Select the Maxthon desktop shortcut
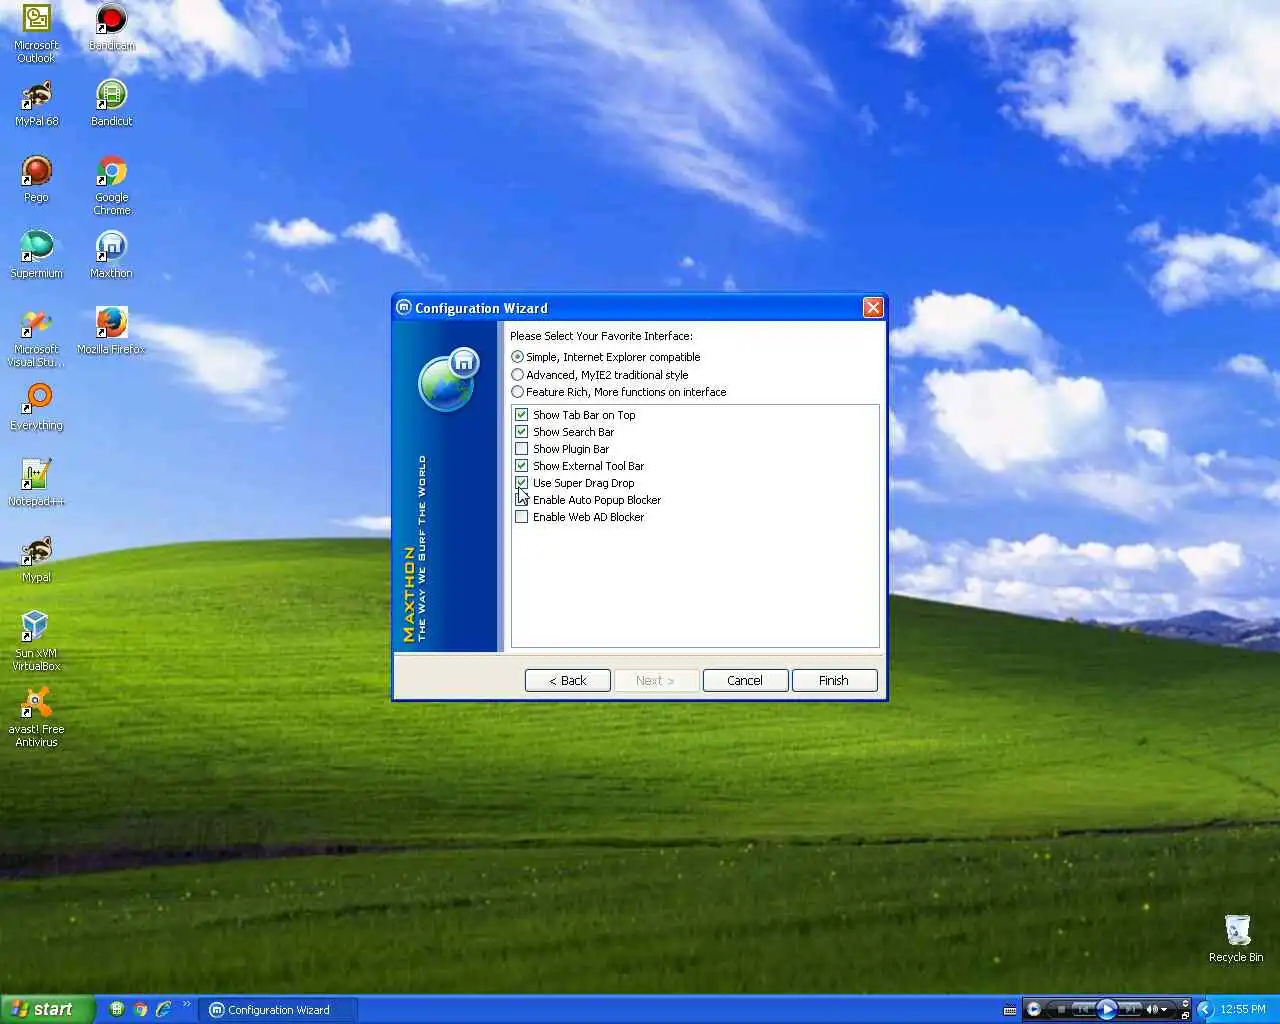The image size is (1280, 1024). pyautogui.click(x=111, y=255)
